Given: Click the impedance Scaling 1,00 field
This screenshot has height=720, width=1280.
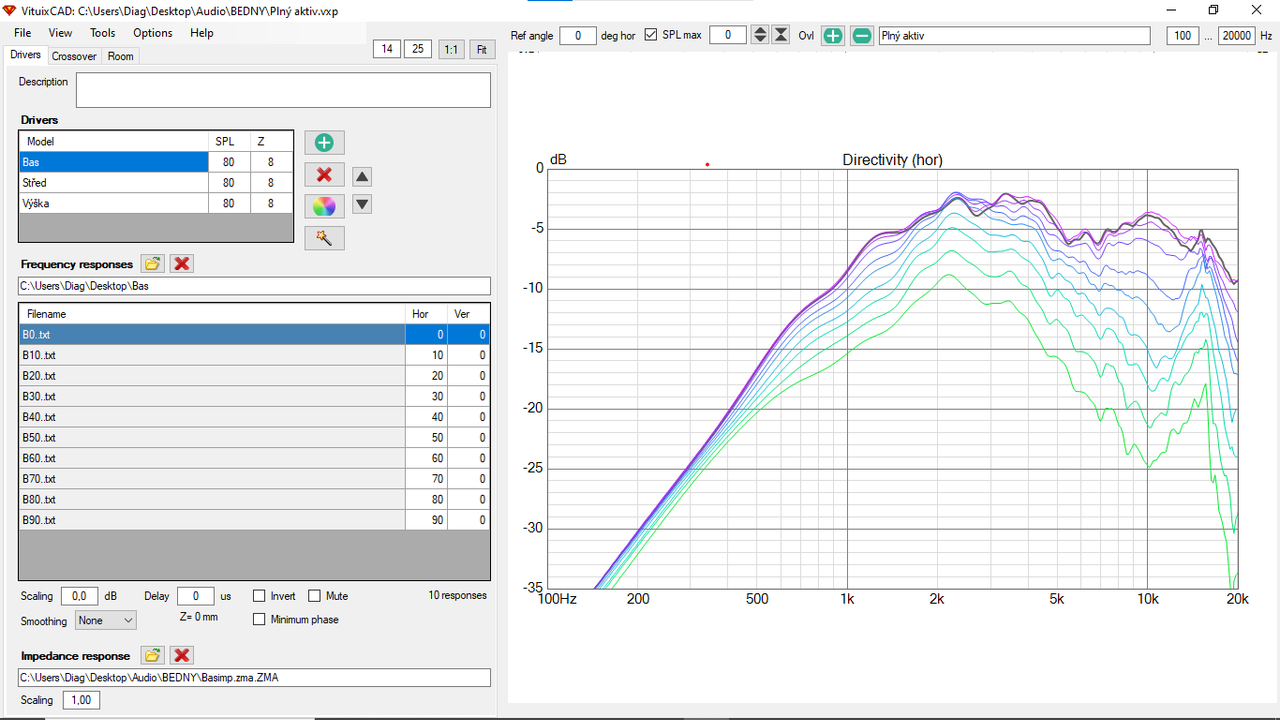Looking at the screenshot, I should 81,700.
